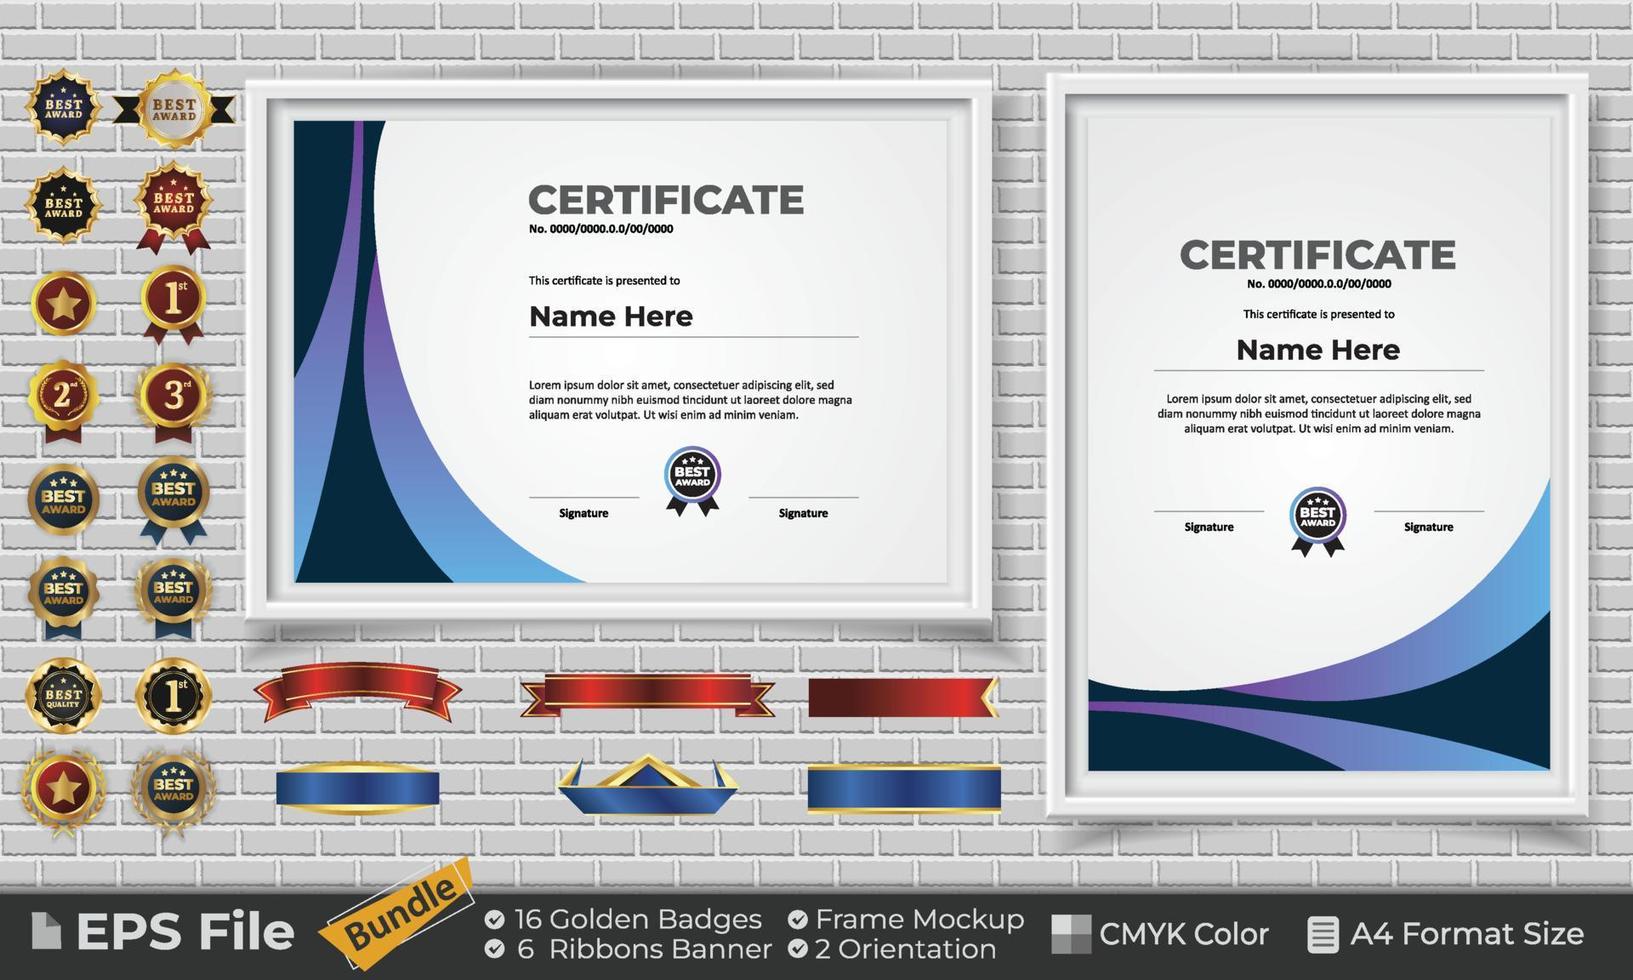Click certificate number on landscape certificate

pos(601,229)
